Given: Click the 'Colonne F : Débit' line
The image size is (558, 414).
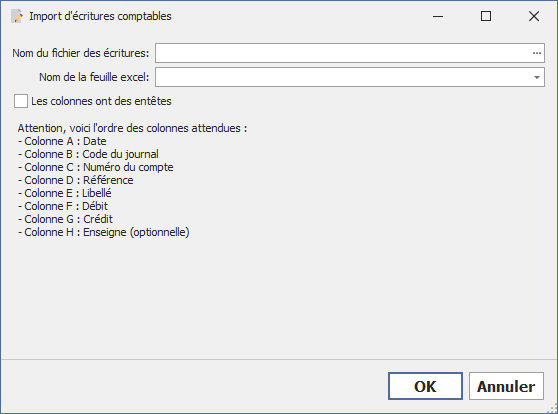Looking at the screenshot, I should tap(63, 206).
